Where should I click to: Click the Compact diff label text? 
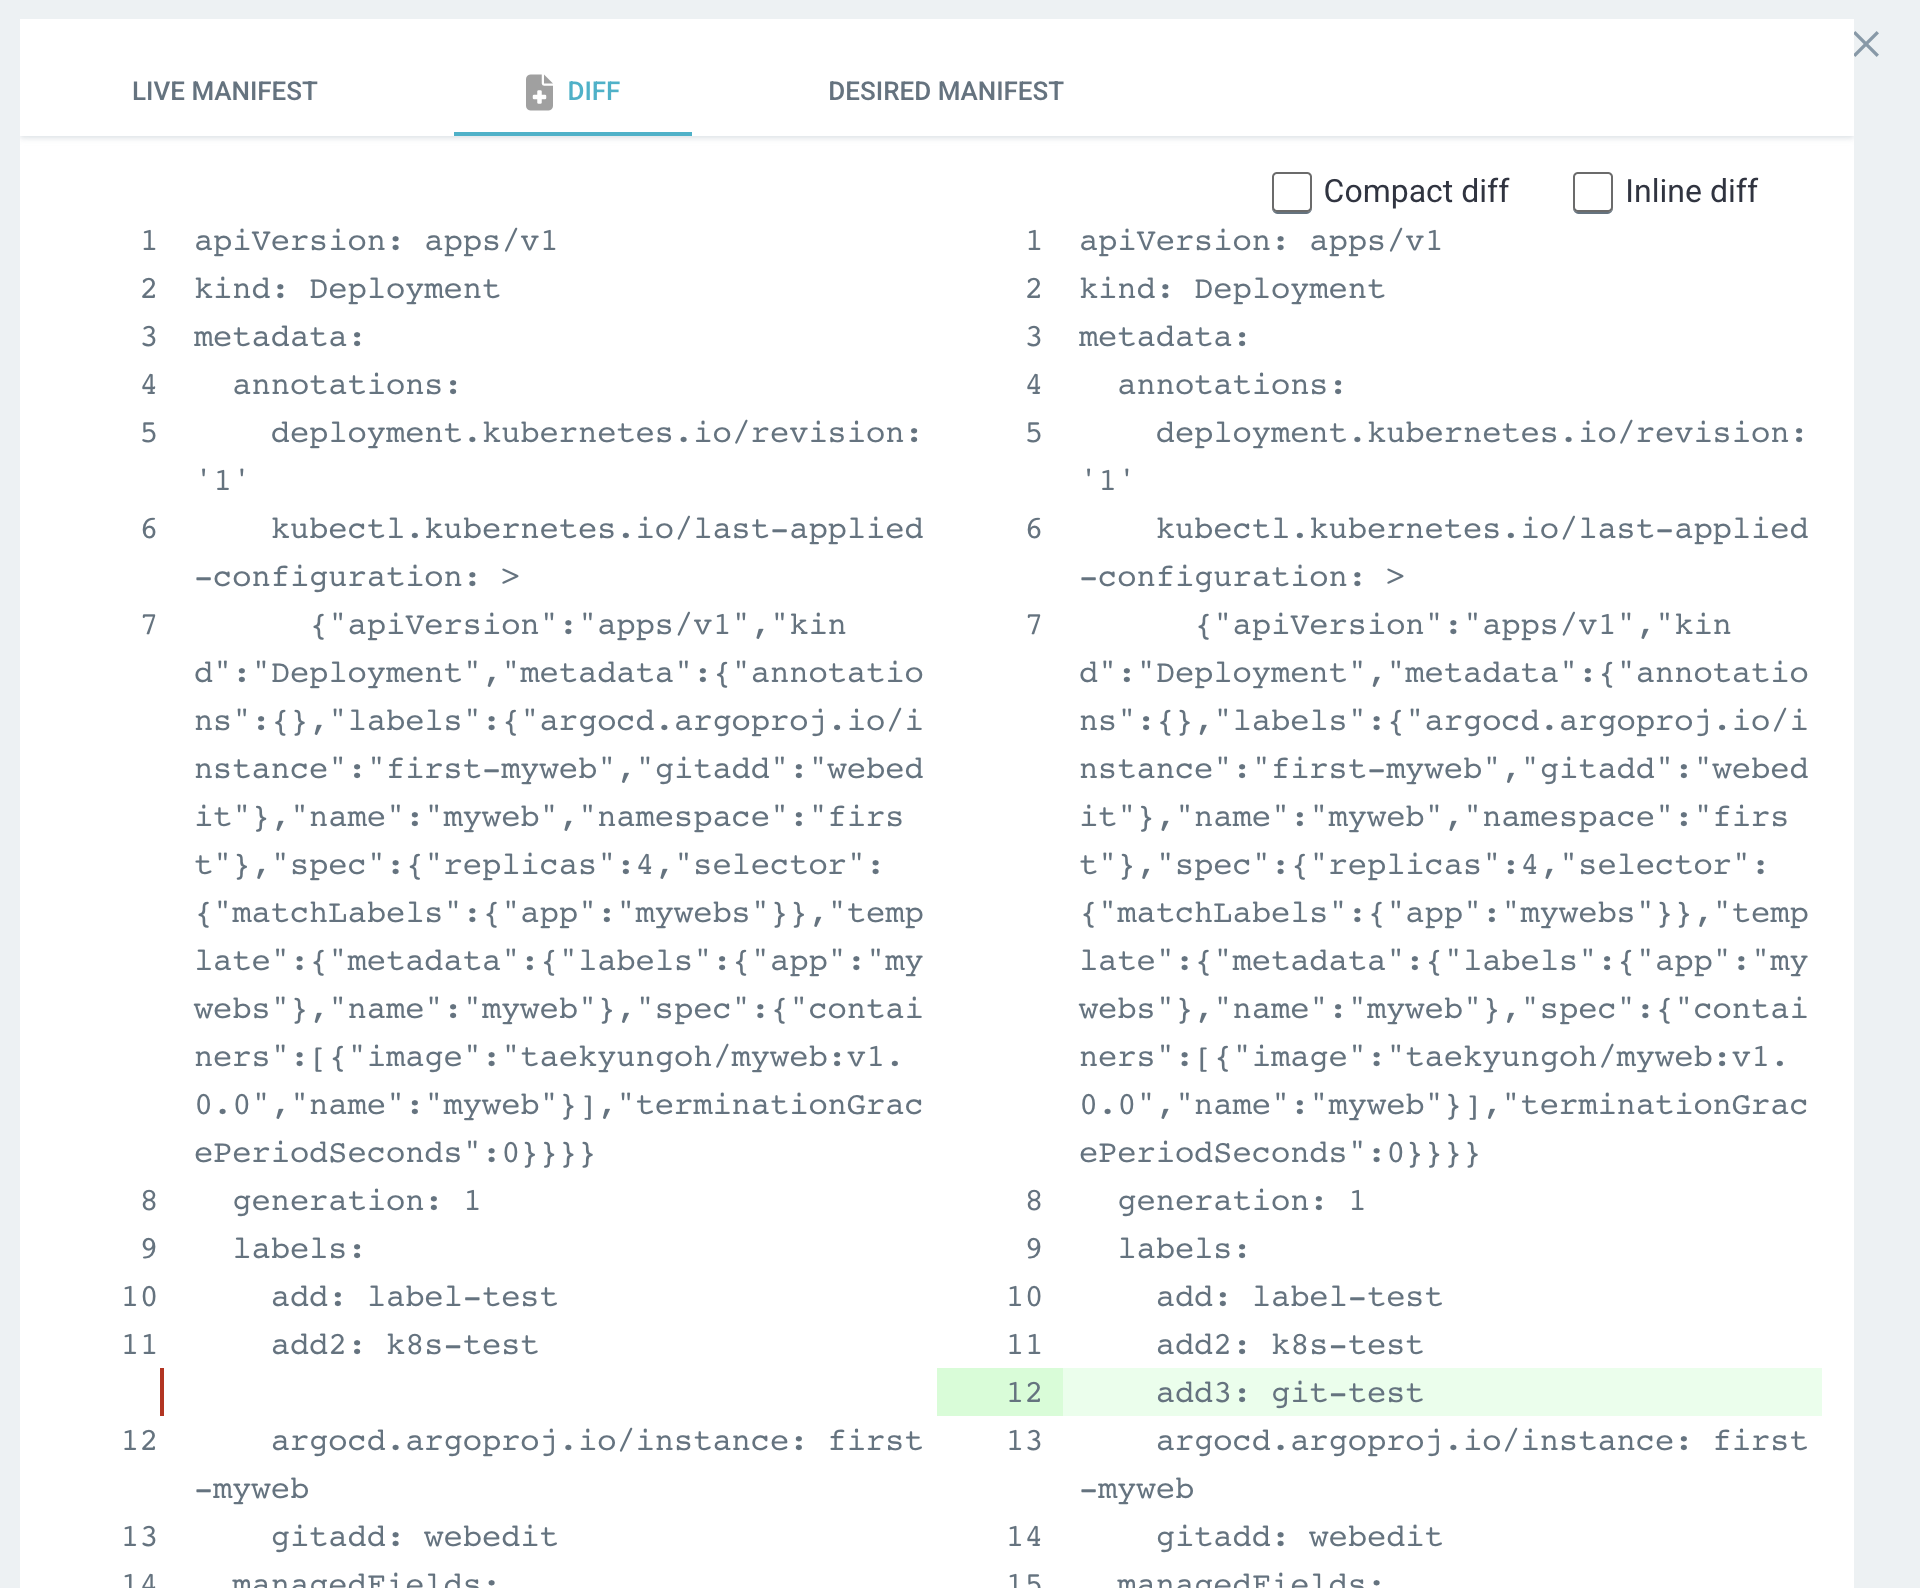[1415, 192]
